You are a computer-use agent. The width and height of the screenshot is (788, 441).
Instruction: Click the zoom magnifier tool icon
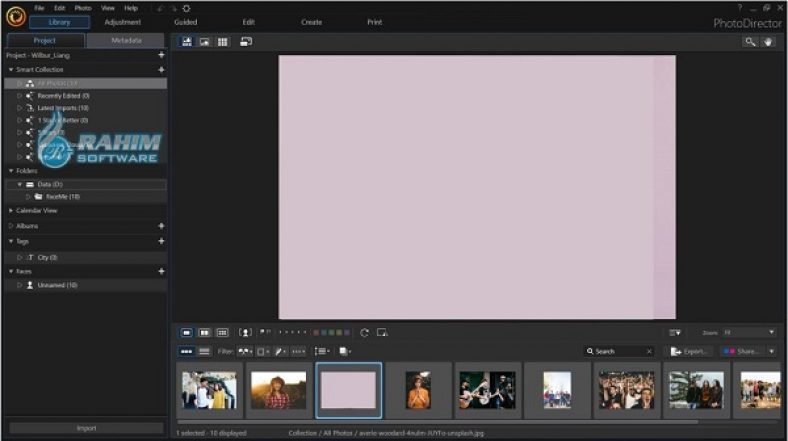tap(750, 42)
